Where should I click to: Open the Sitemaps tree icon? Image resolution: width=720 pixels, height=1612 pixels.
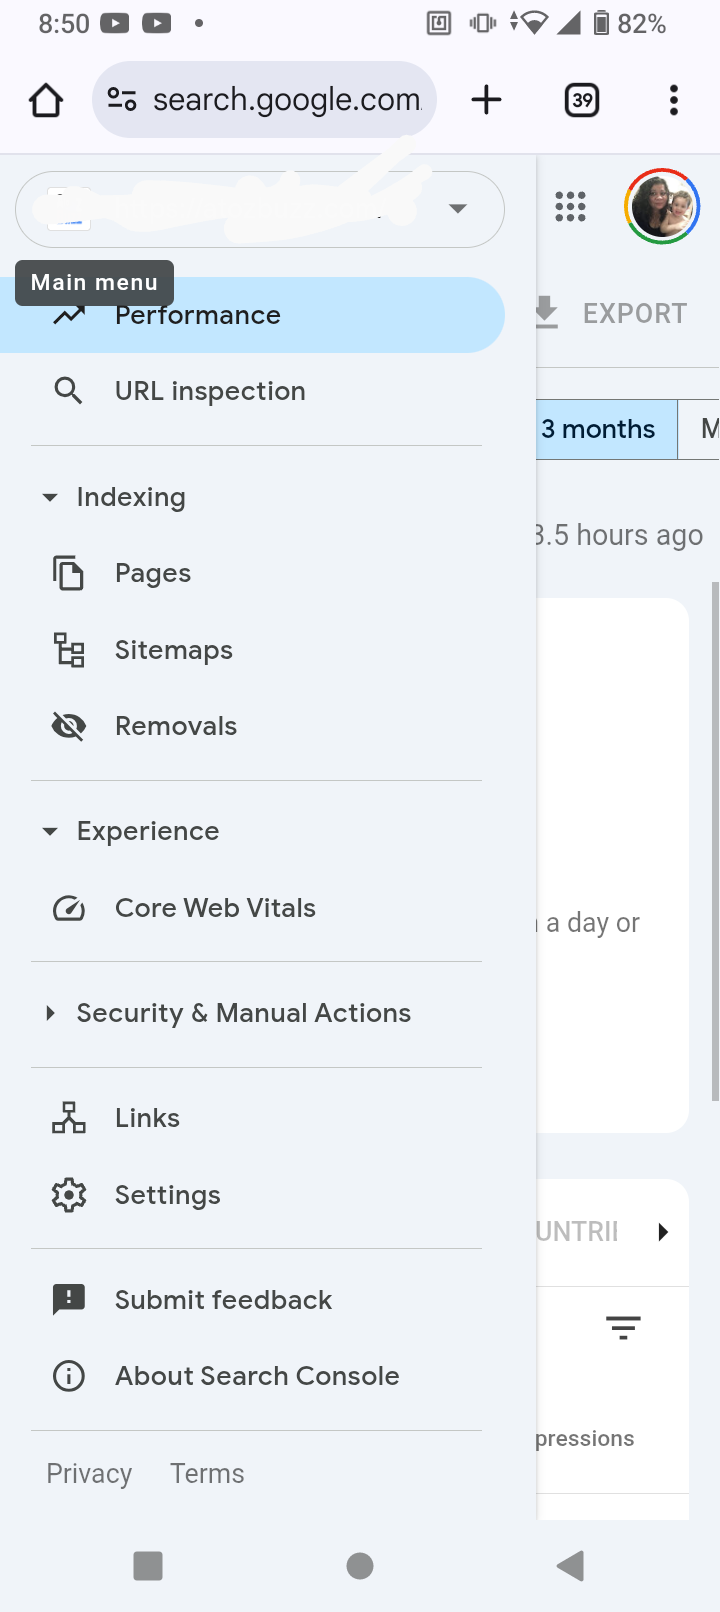(68, 650)
